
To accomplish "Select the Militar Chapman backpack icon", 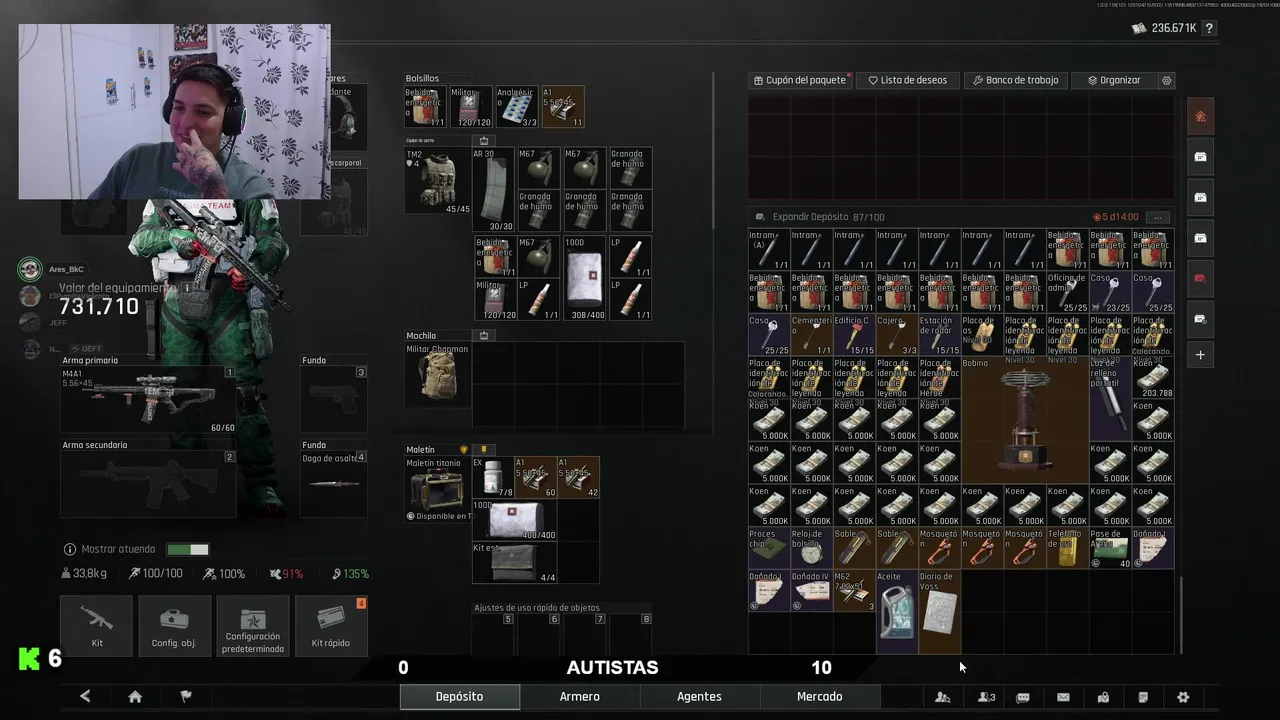I will tap(437, 375).
